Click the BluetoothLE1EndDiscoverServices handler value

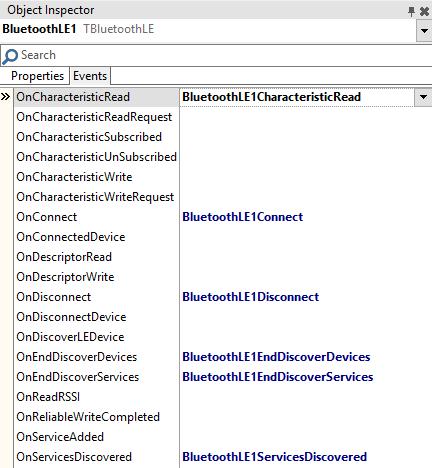pyautogui.click(x=277, y=377)
